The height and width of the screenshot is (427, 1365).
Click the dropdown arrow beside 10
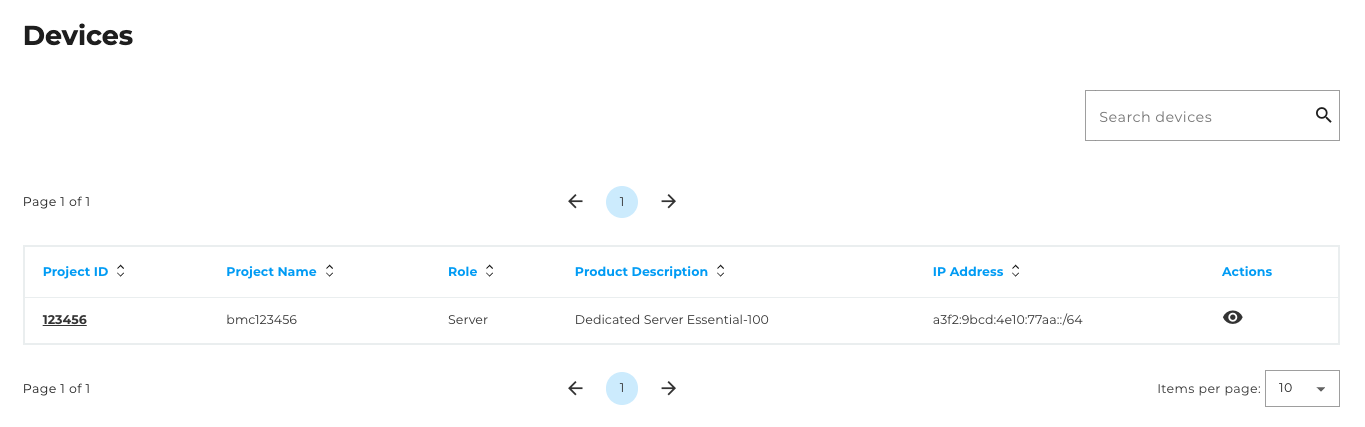coord(1321,389)
